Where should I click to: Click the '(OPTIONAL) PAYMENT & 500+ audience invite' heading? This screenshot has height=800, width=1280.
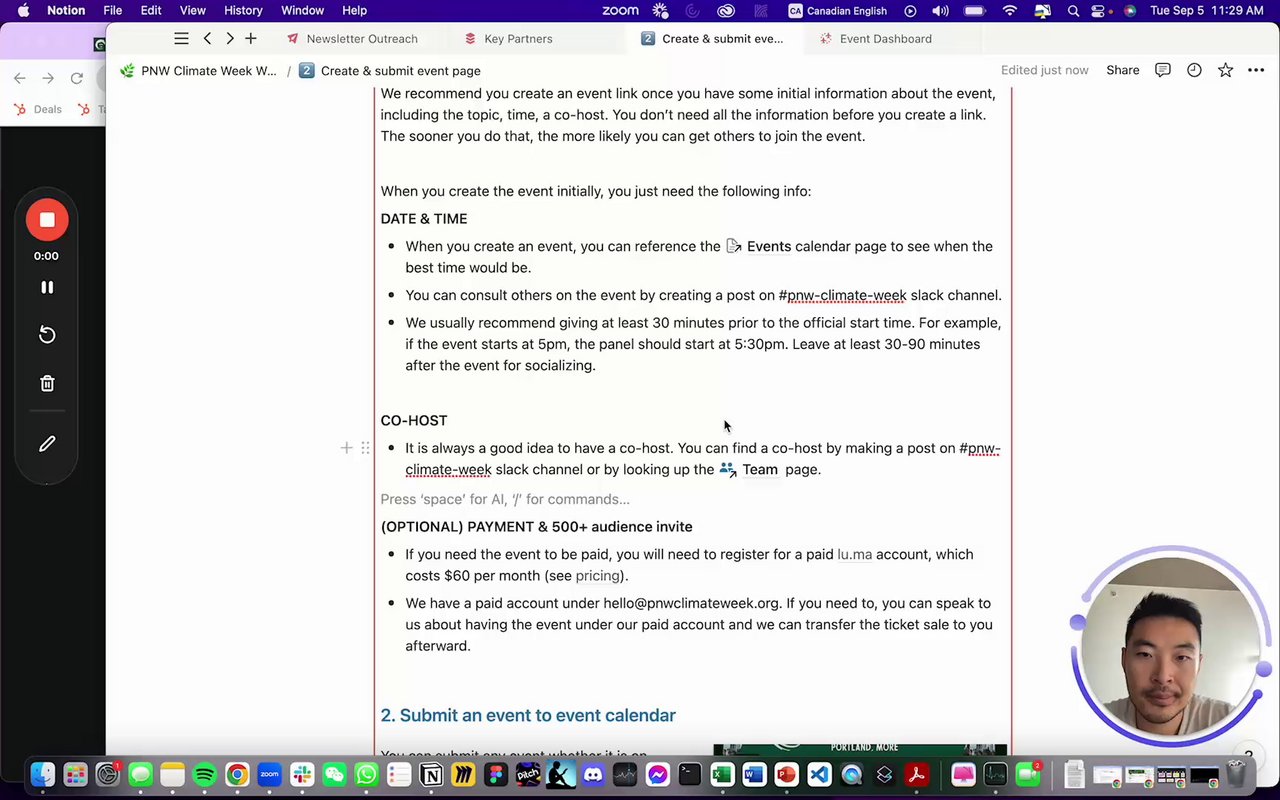(536, 527)
